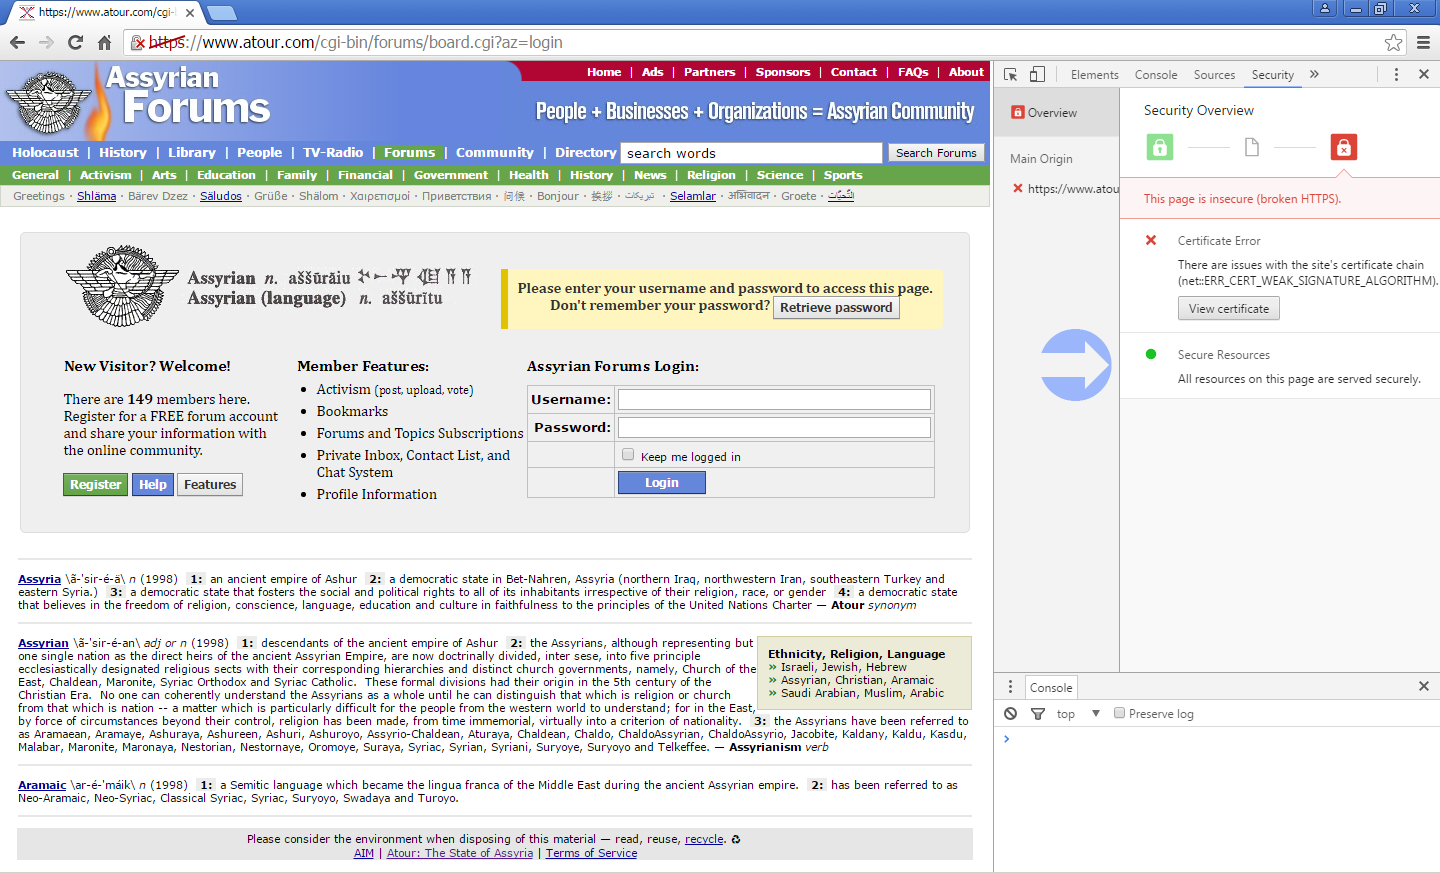Select the Security tab in DevTools
1440x873 pixels.
tap(1272, 74)
